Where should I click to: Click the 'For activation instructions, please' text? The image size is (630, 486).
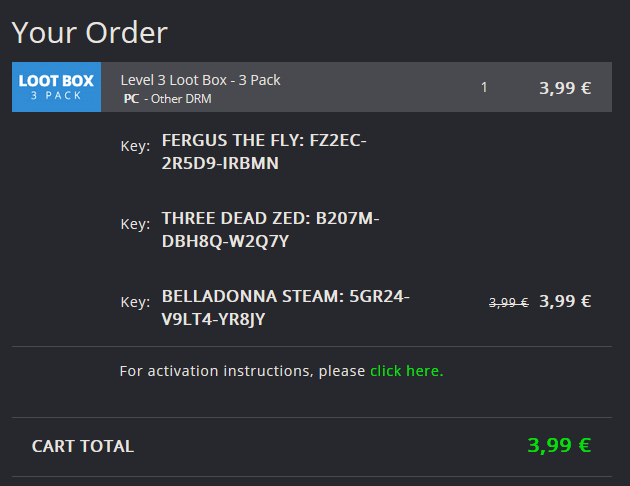point(242,371)
